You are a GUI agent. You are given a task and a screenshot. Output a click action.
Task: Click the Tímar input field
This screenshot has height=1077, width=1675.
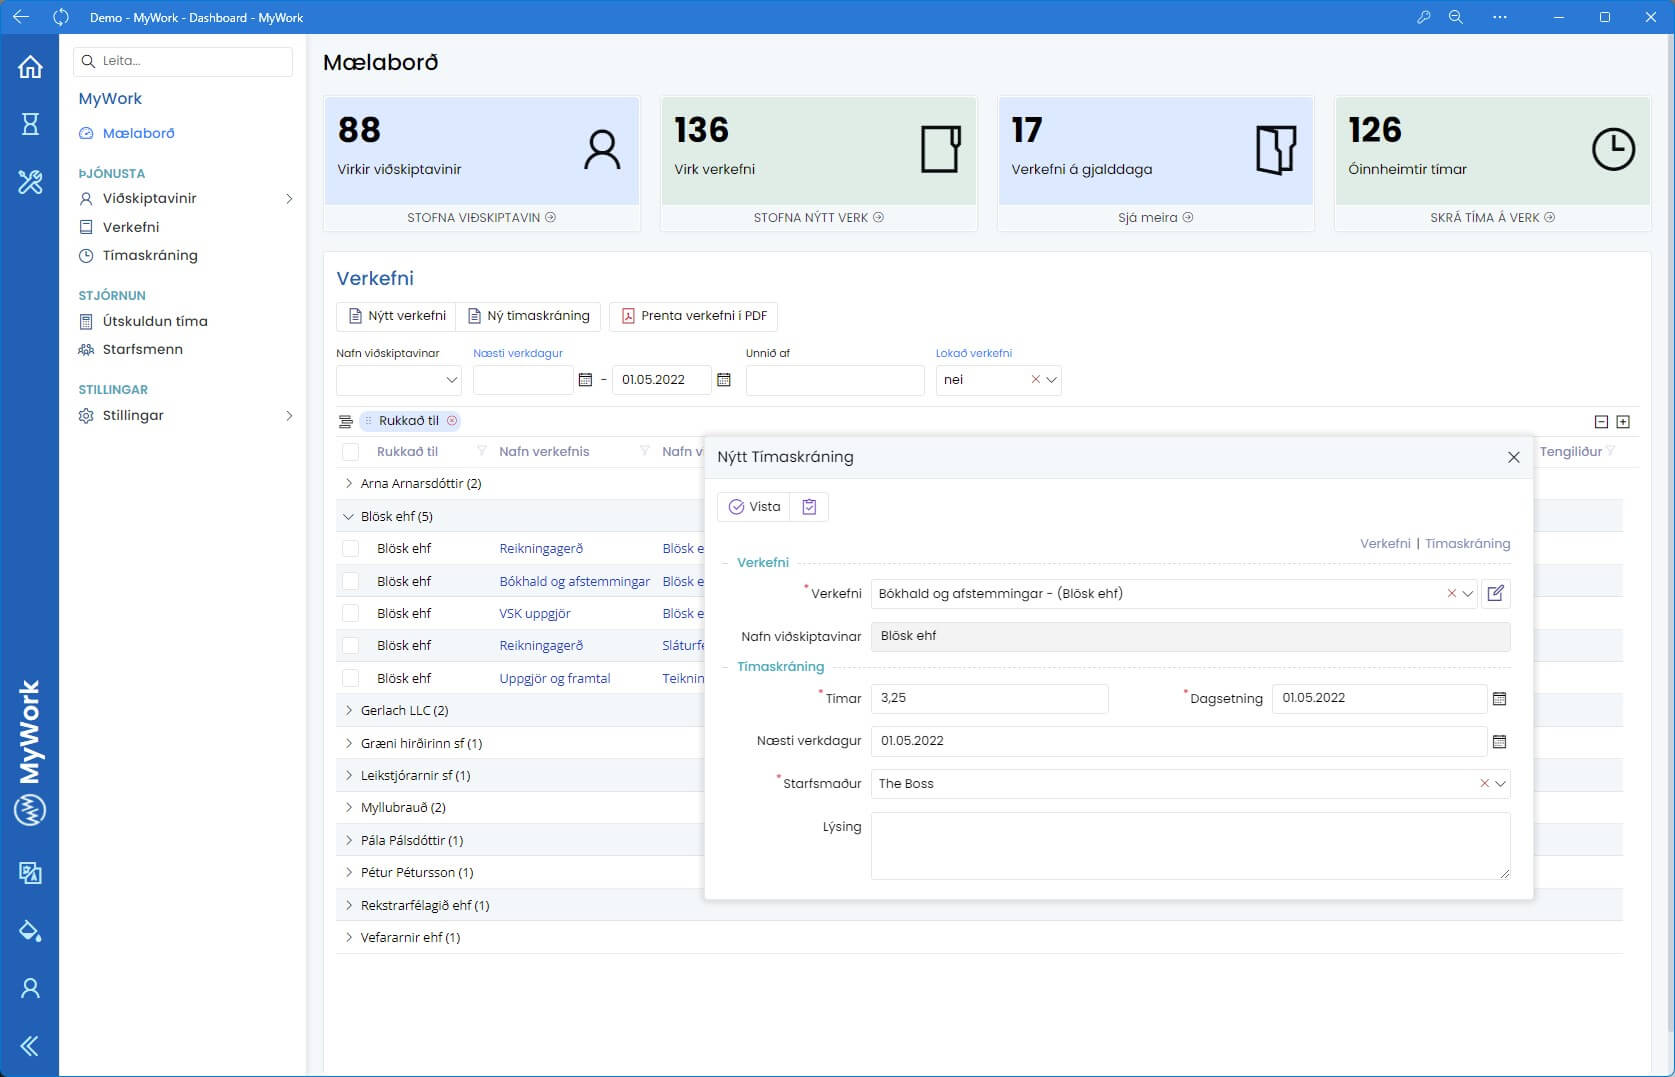[x=989, y=699]
